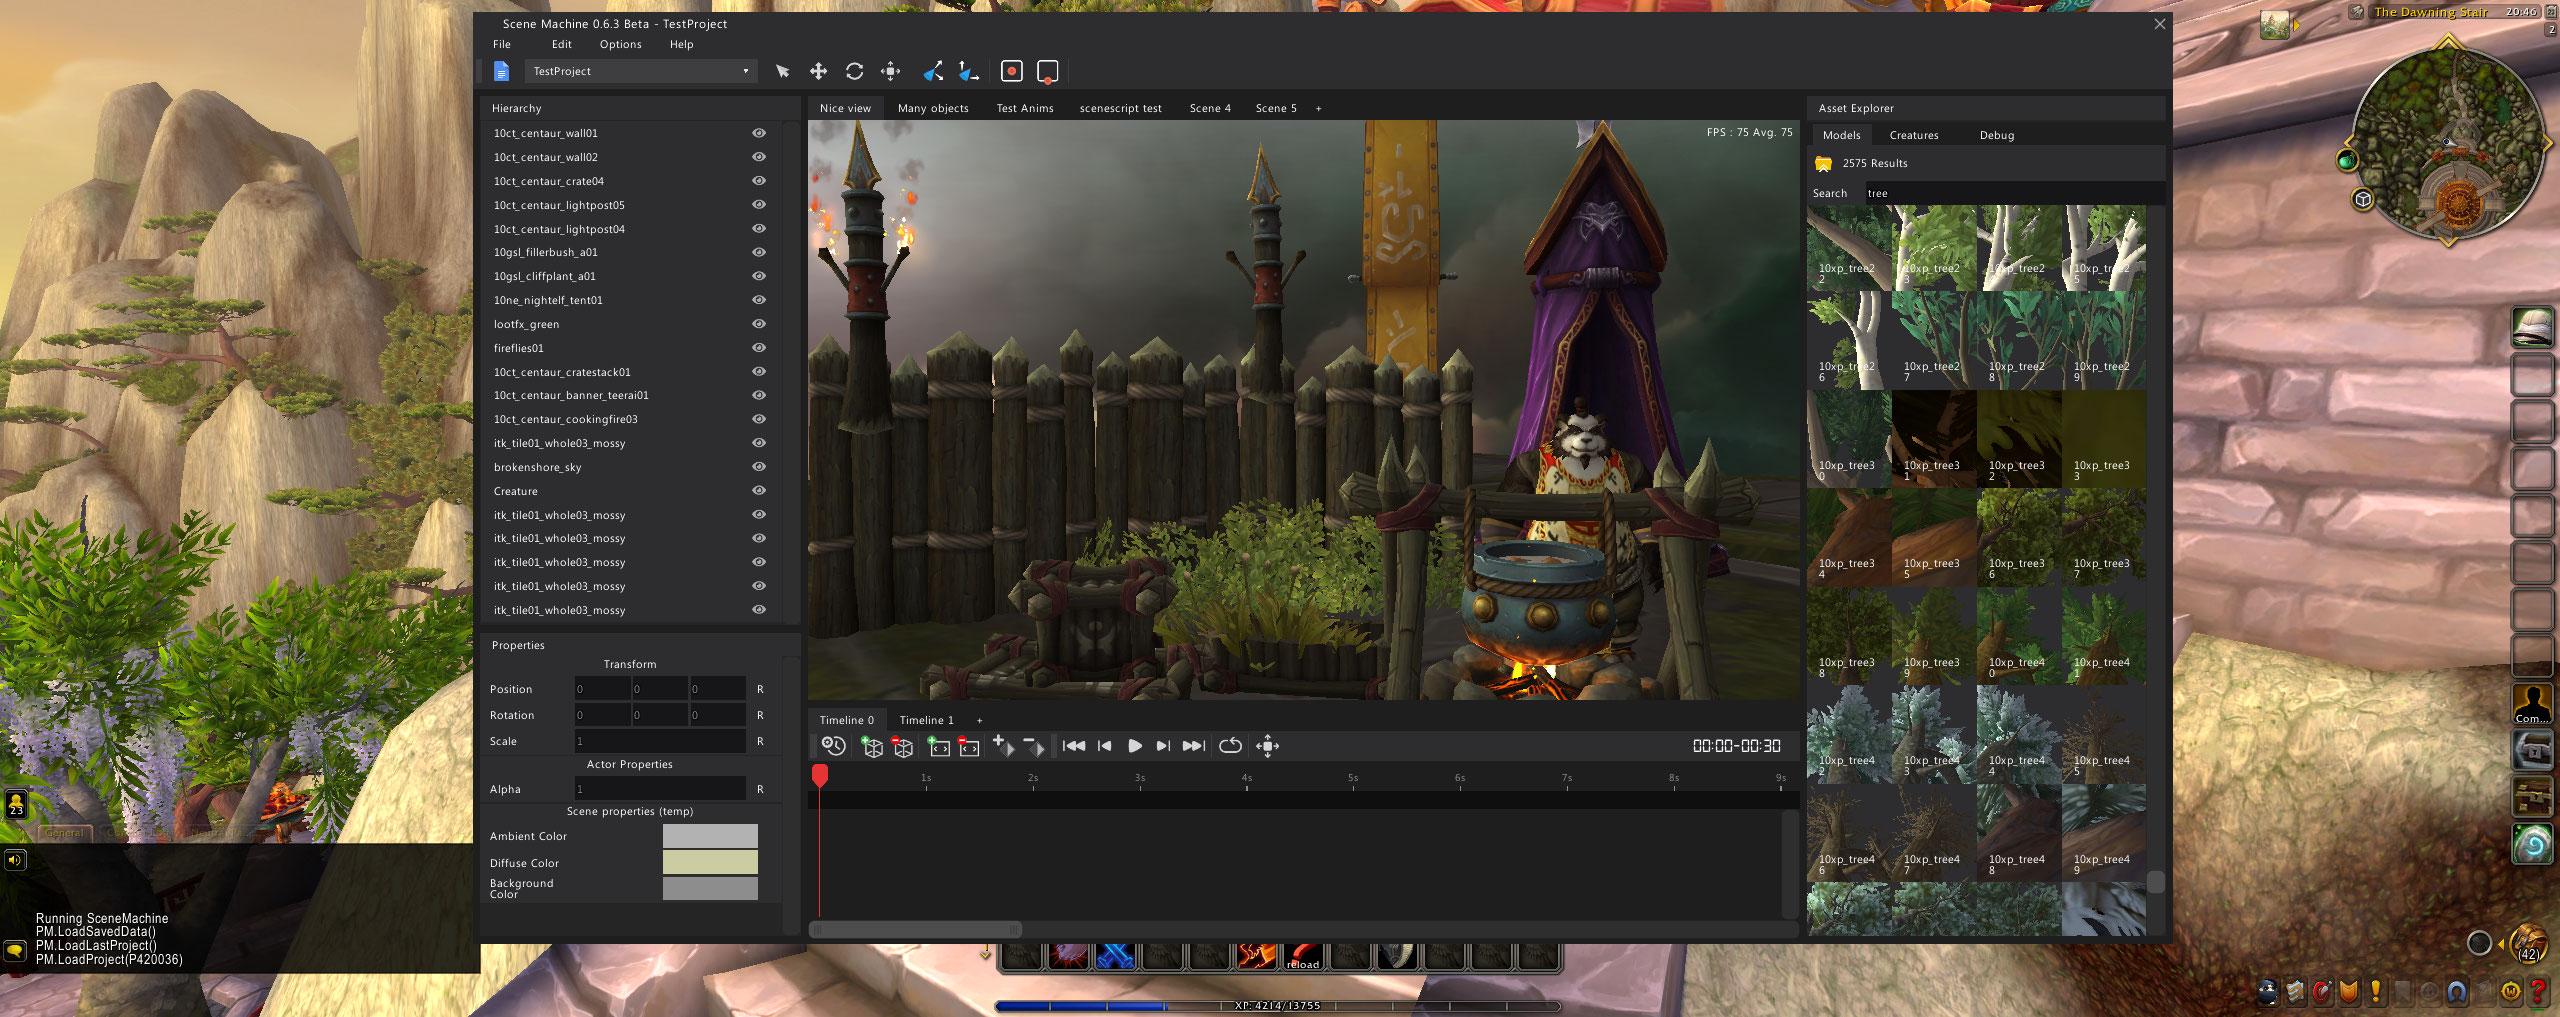Open the project document icon
2560x1017 pixels.
(502, 71)
